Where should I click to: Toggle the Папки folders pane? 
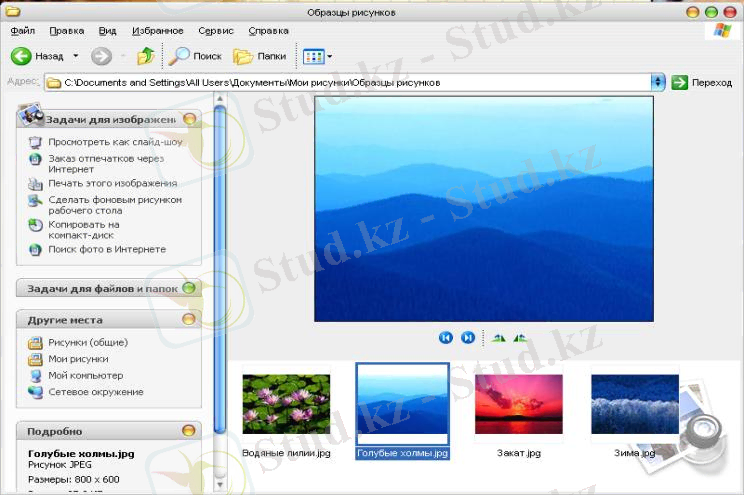pyautogui.click(x=259, y=56)
